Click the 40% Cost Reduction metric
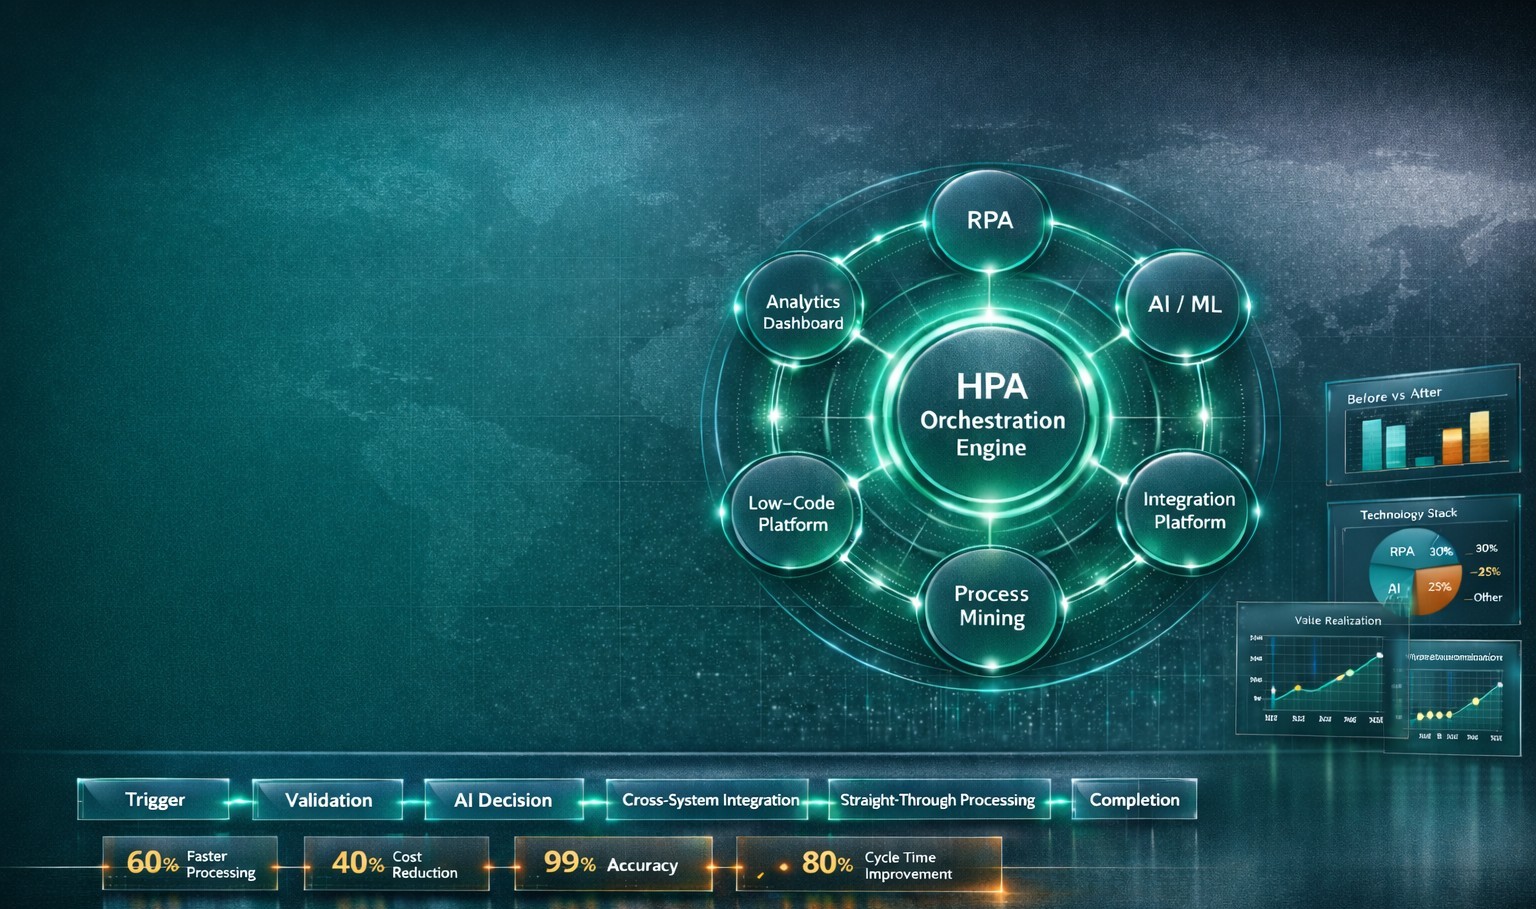 [394, 863]
